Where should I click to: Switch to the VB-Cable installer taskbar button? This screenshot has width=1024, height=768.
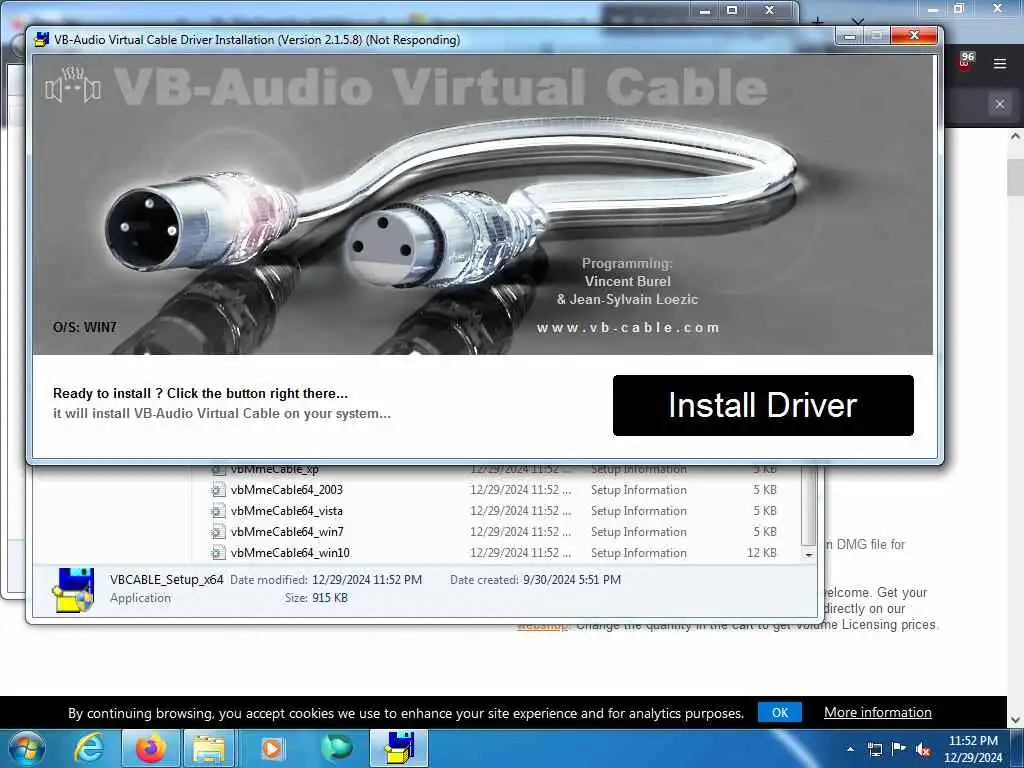(x=399, y=748)
